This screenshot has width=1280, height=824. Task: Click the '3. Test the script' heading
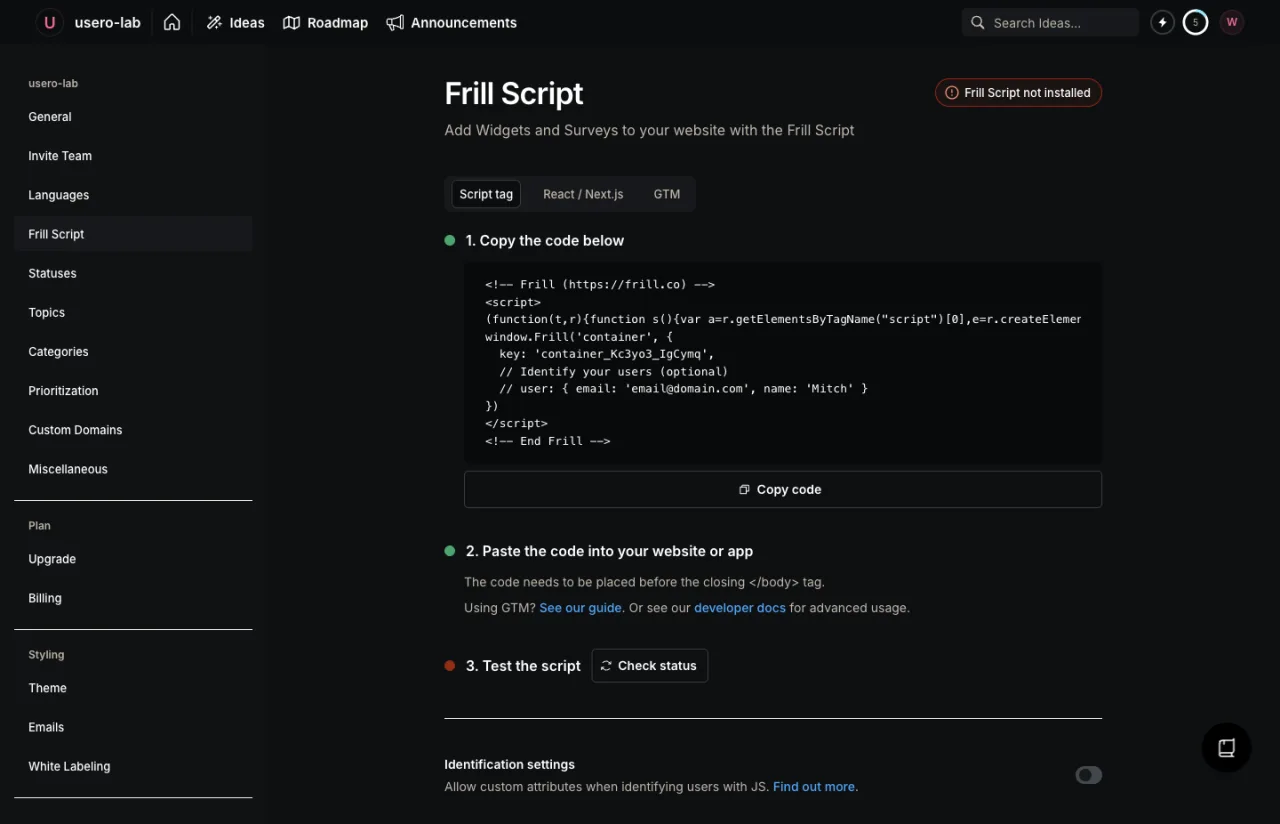point(523,666)
